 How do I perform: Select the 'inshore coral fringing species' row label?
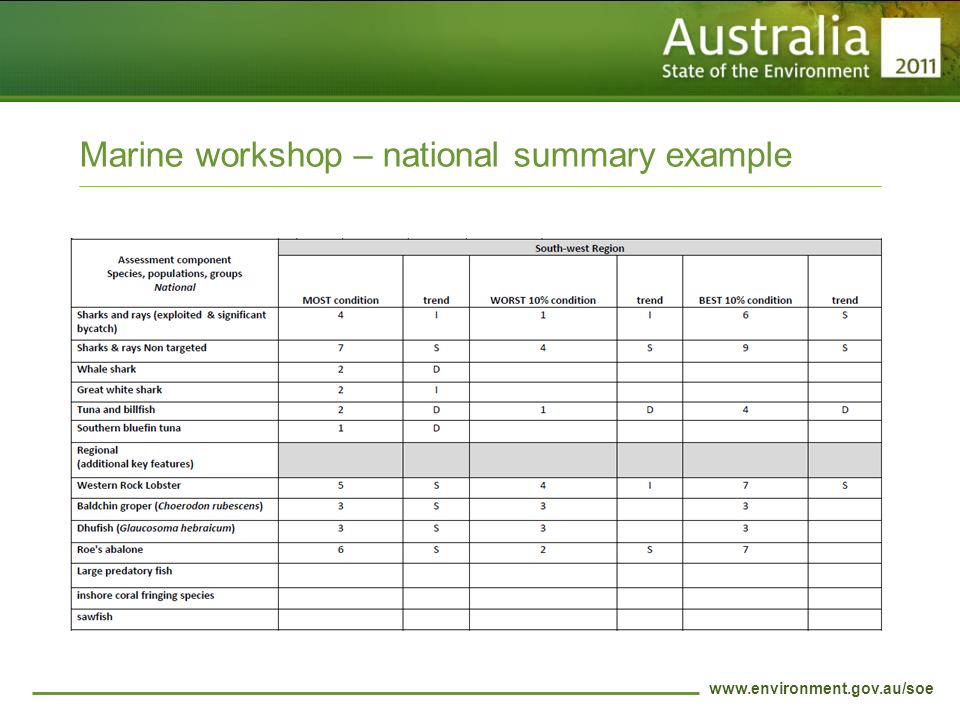145,595
